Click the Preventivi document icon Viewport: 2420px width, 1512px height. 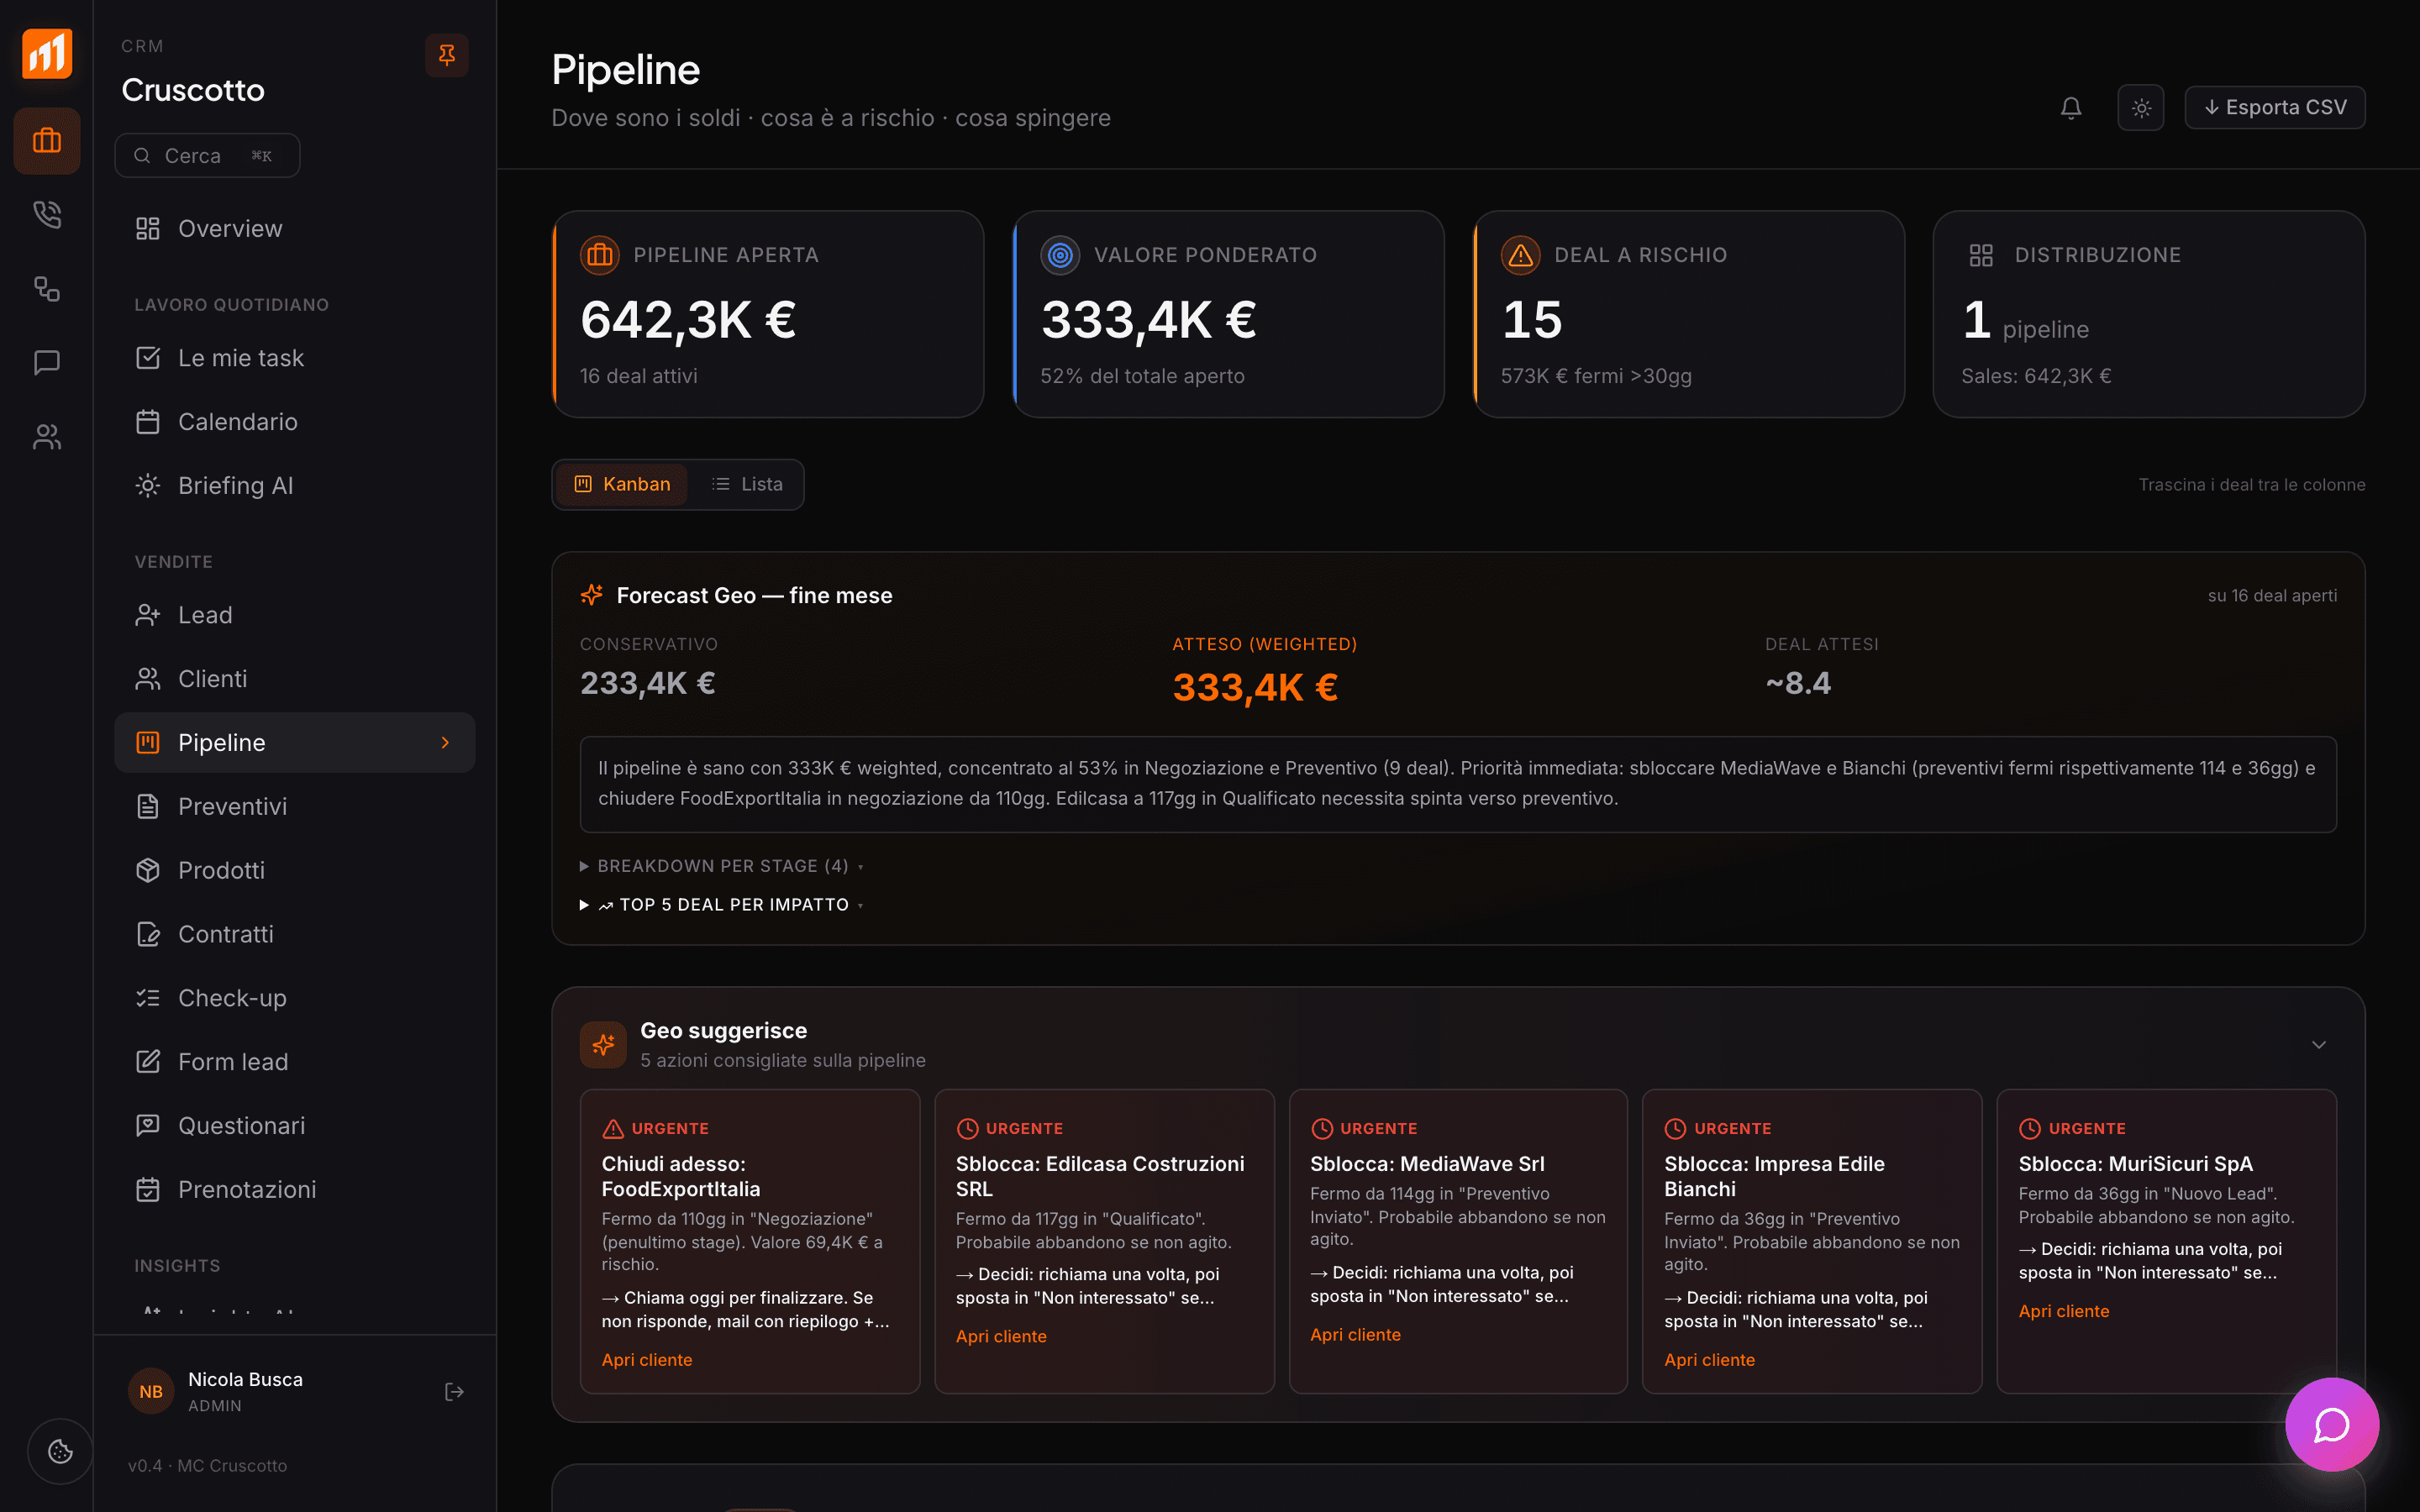[x=148, y=807]
